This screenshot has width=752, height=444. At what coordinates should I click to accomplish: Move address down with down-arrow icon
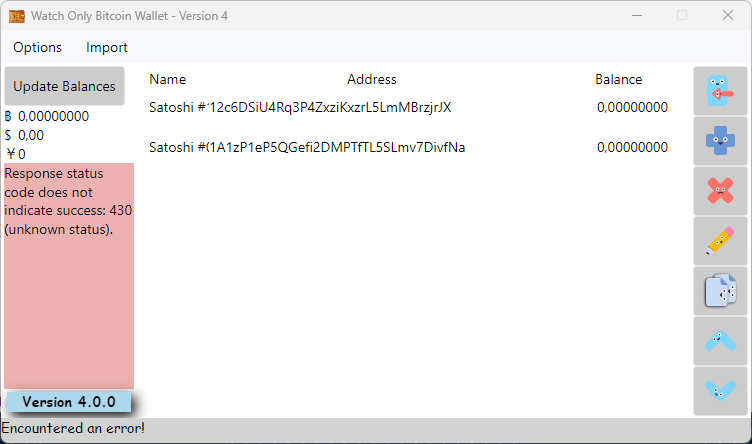point(720,391)
